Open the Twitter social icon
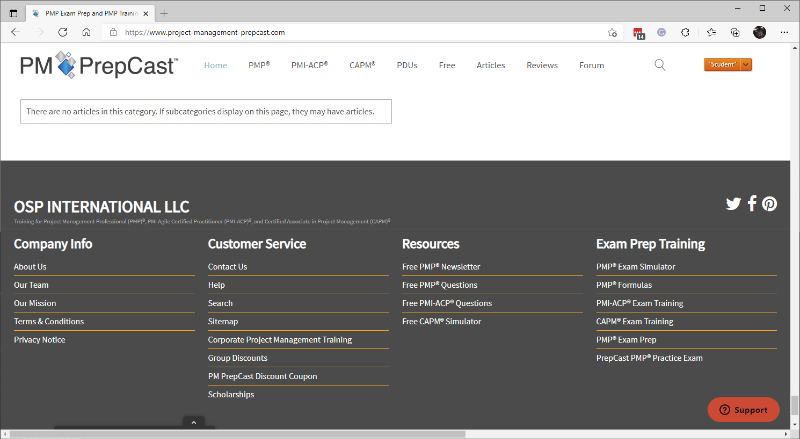 [x=733, y=204]
